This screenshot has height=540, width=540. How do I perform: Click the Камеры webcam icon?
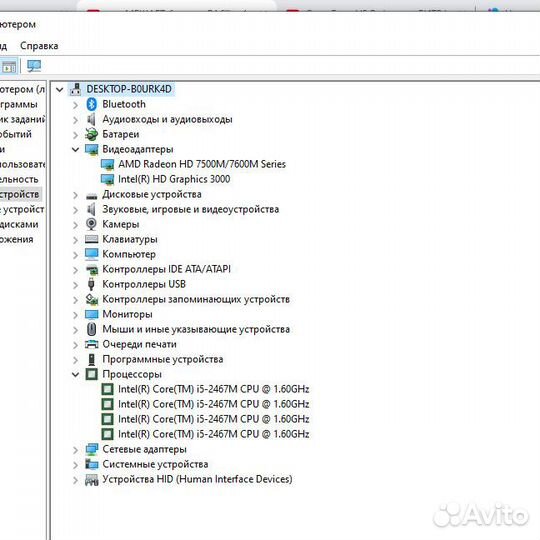[x=91, y=224]
